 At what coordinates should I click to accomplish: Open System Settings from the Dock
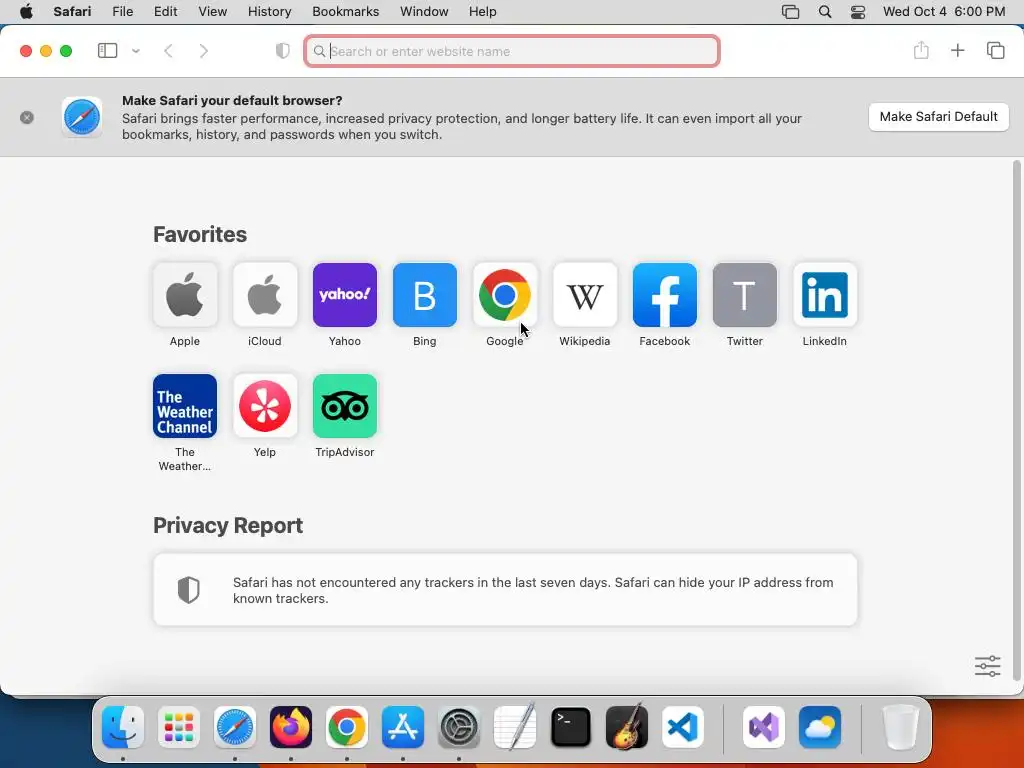(459, 727)
